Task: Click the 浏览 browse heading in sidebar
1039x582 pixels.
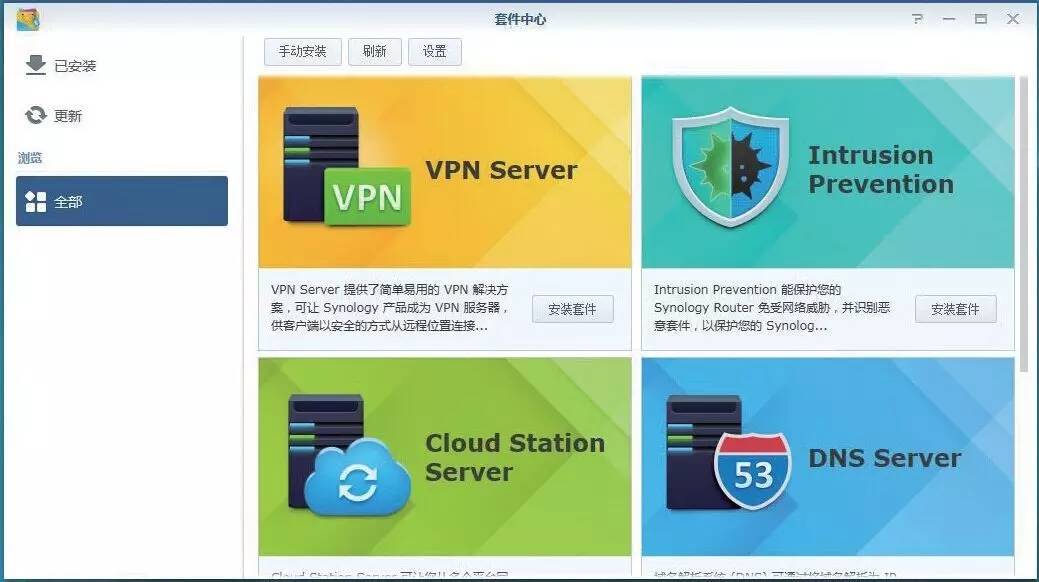Action: point(30,158)
